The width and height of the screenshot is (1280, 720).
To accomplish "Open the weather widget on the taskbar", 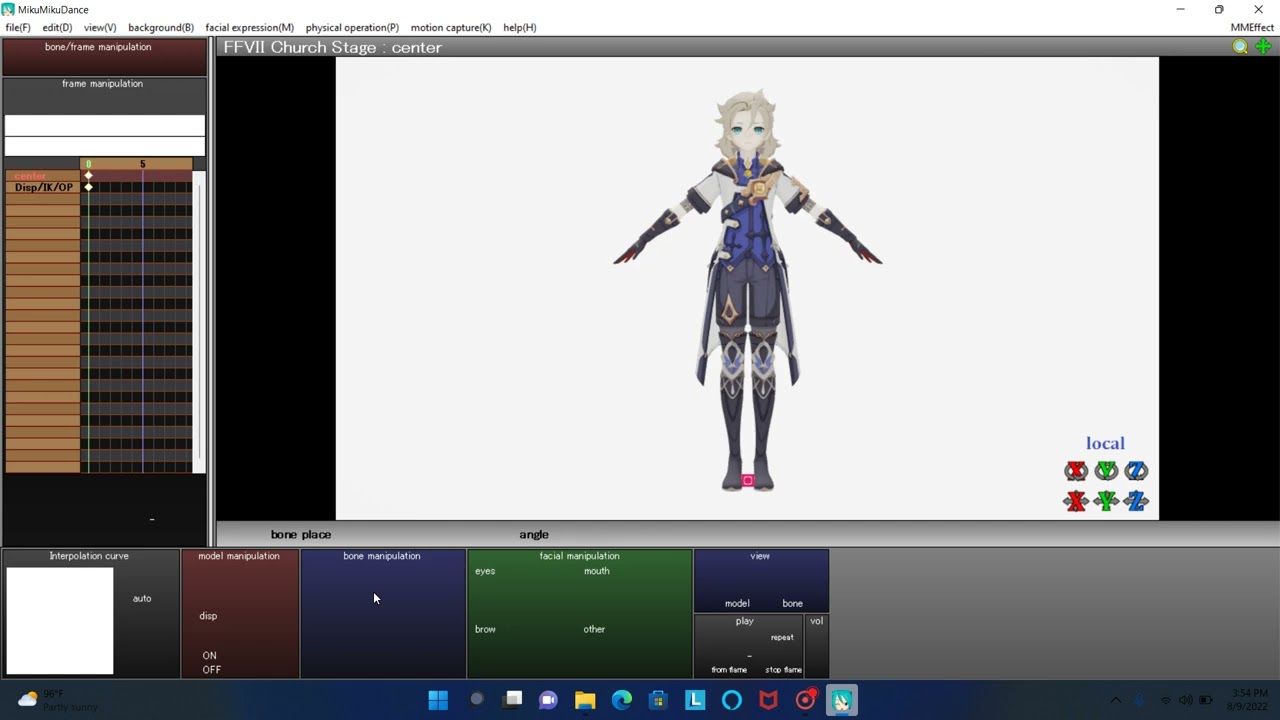I will 58,700.
